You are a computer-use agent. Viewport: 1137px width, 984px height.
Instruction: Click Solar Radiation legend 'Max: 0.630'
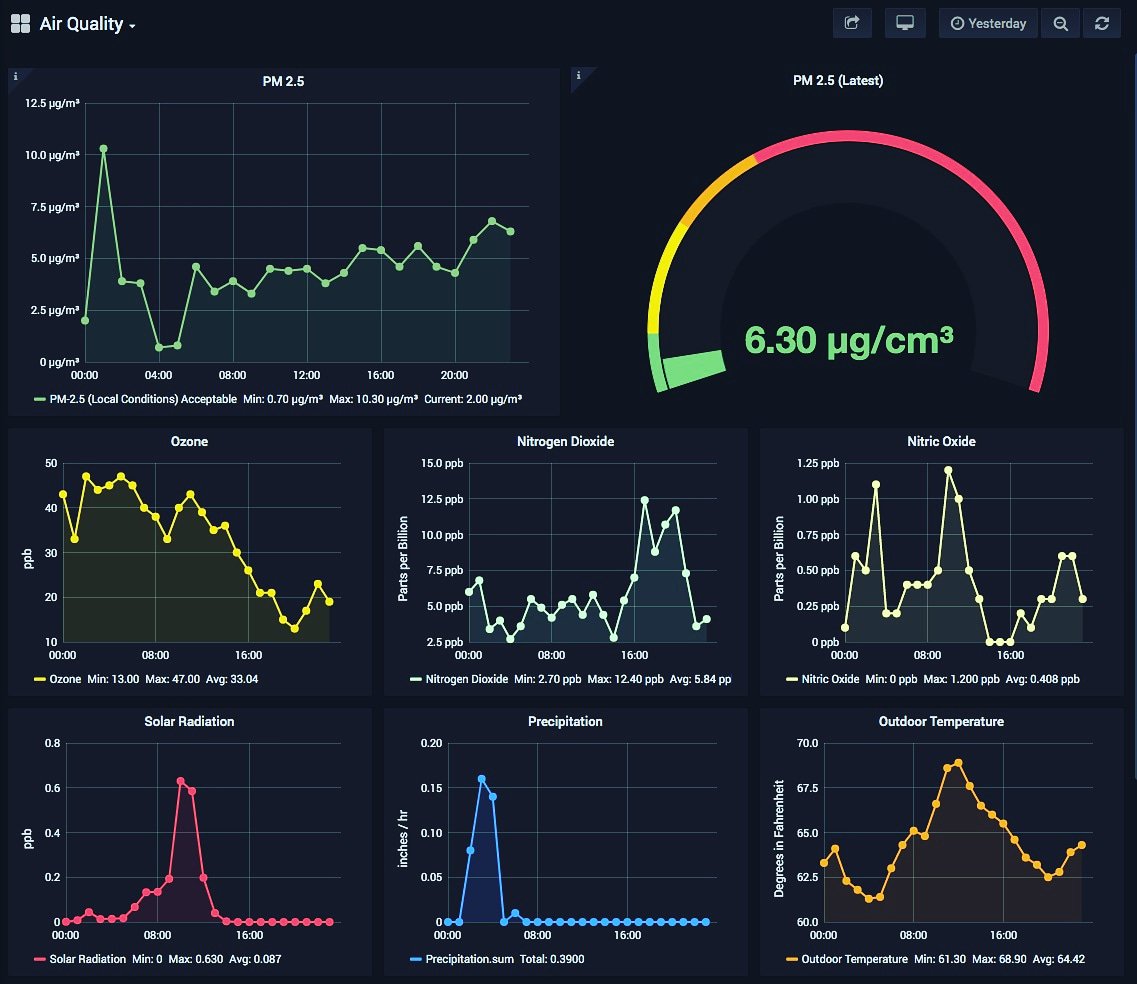coord(196,959)
